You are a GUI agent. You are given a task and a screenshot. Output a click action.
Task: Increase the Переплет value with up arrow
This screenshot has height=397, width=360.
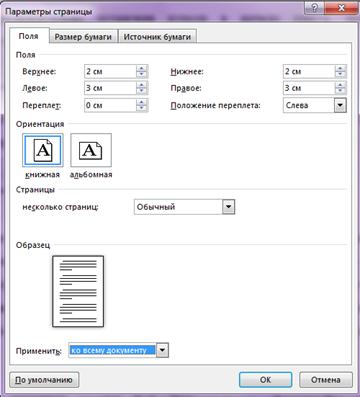click(x=142, y=102)
